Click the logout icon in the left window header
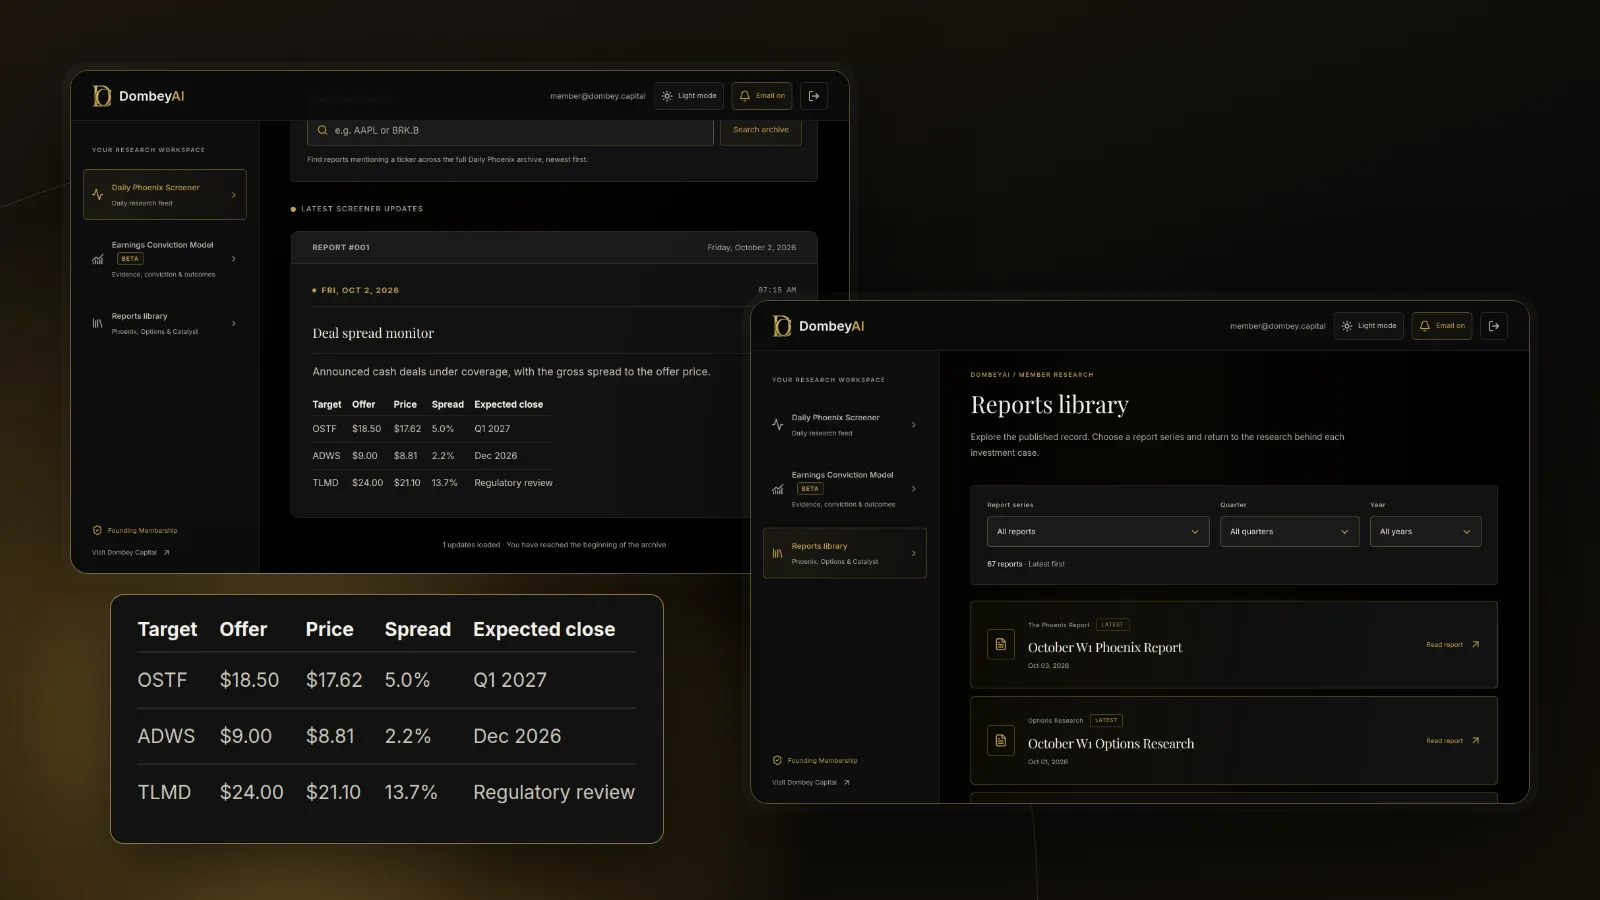 (814, 96)
